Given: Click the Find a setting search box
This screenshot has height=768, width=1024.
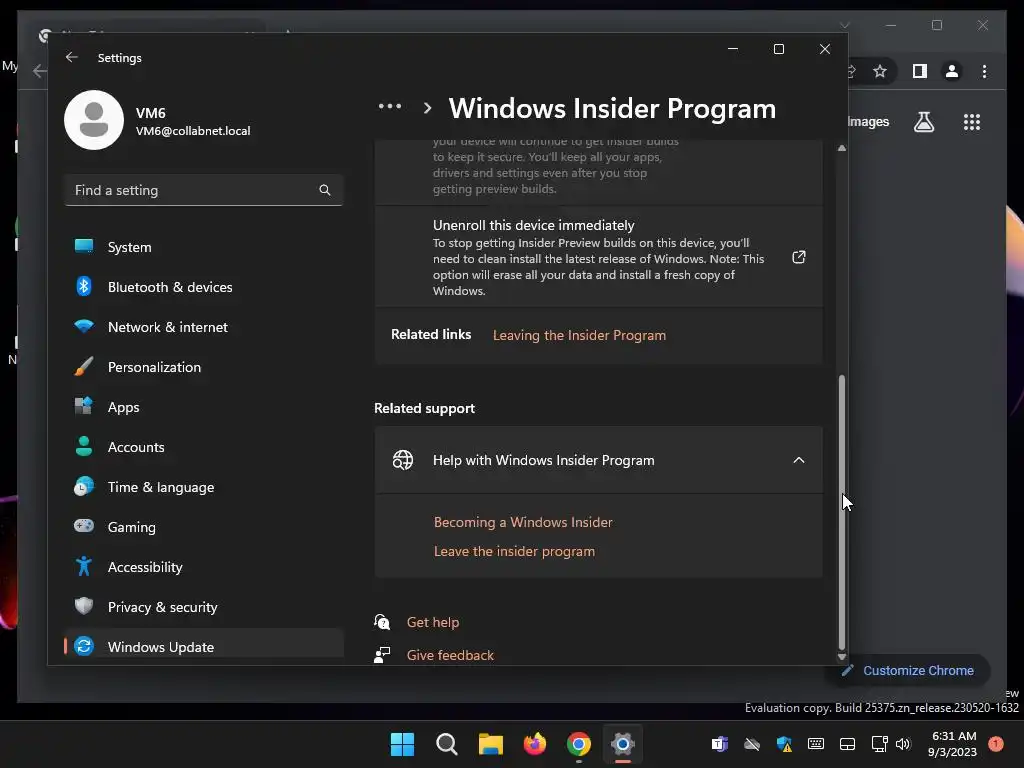Looking at the screenshot, I should tap(204, 190).
